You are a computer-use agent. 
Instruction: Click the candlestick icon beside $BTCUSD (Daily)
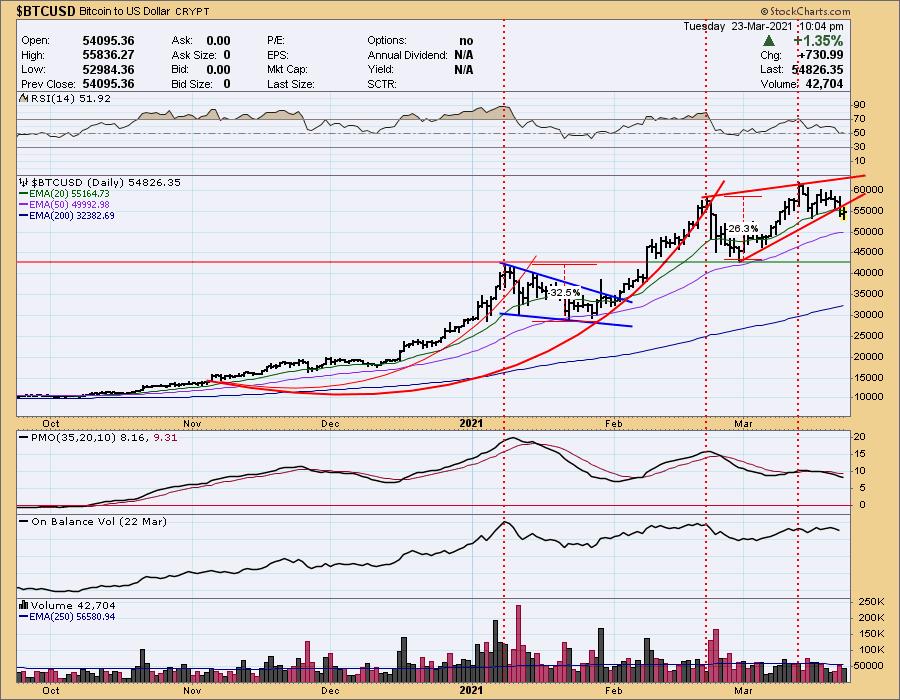point(24,182)
